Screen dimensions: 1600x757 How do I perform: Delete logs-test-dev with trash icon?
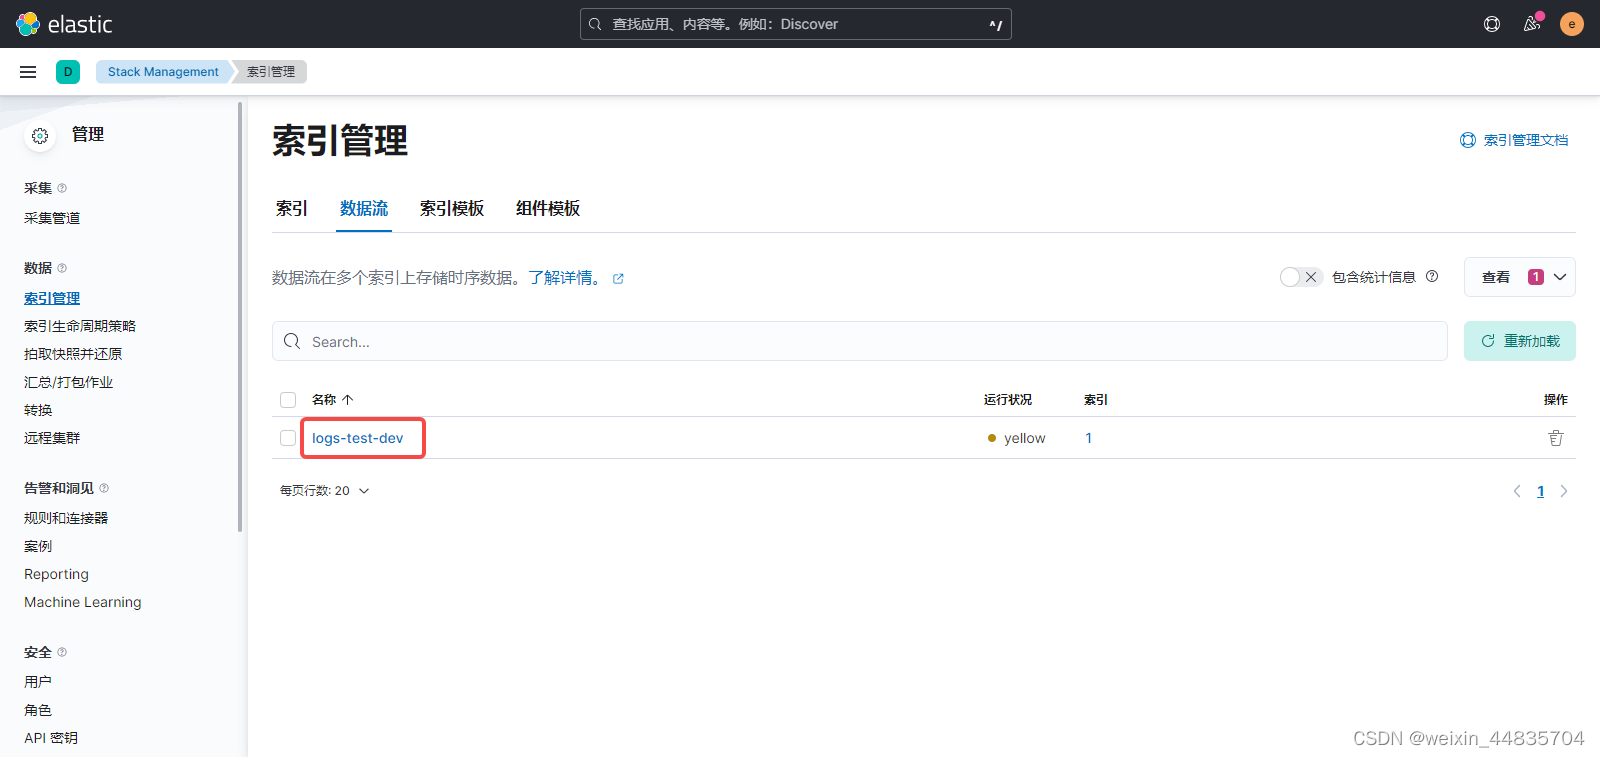coord(1556,438)
